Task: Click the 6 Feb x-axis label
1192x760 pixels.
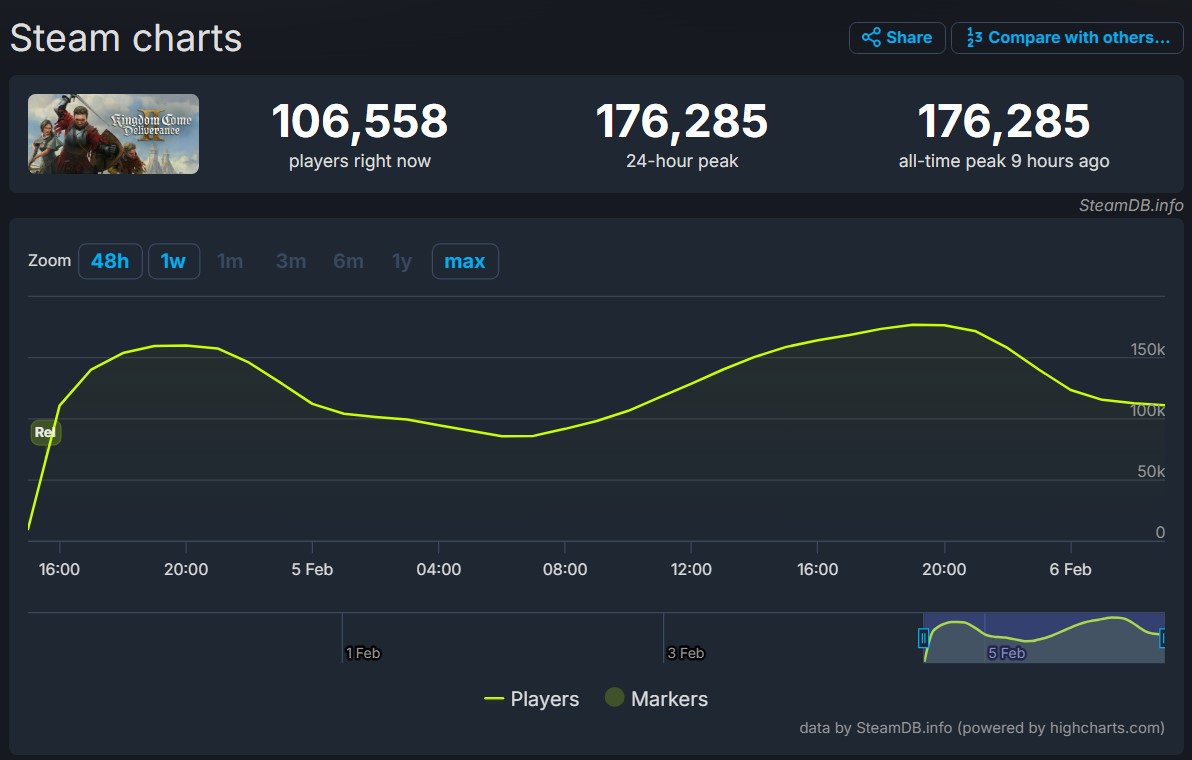Action: 1070,569
